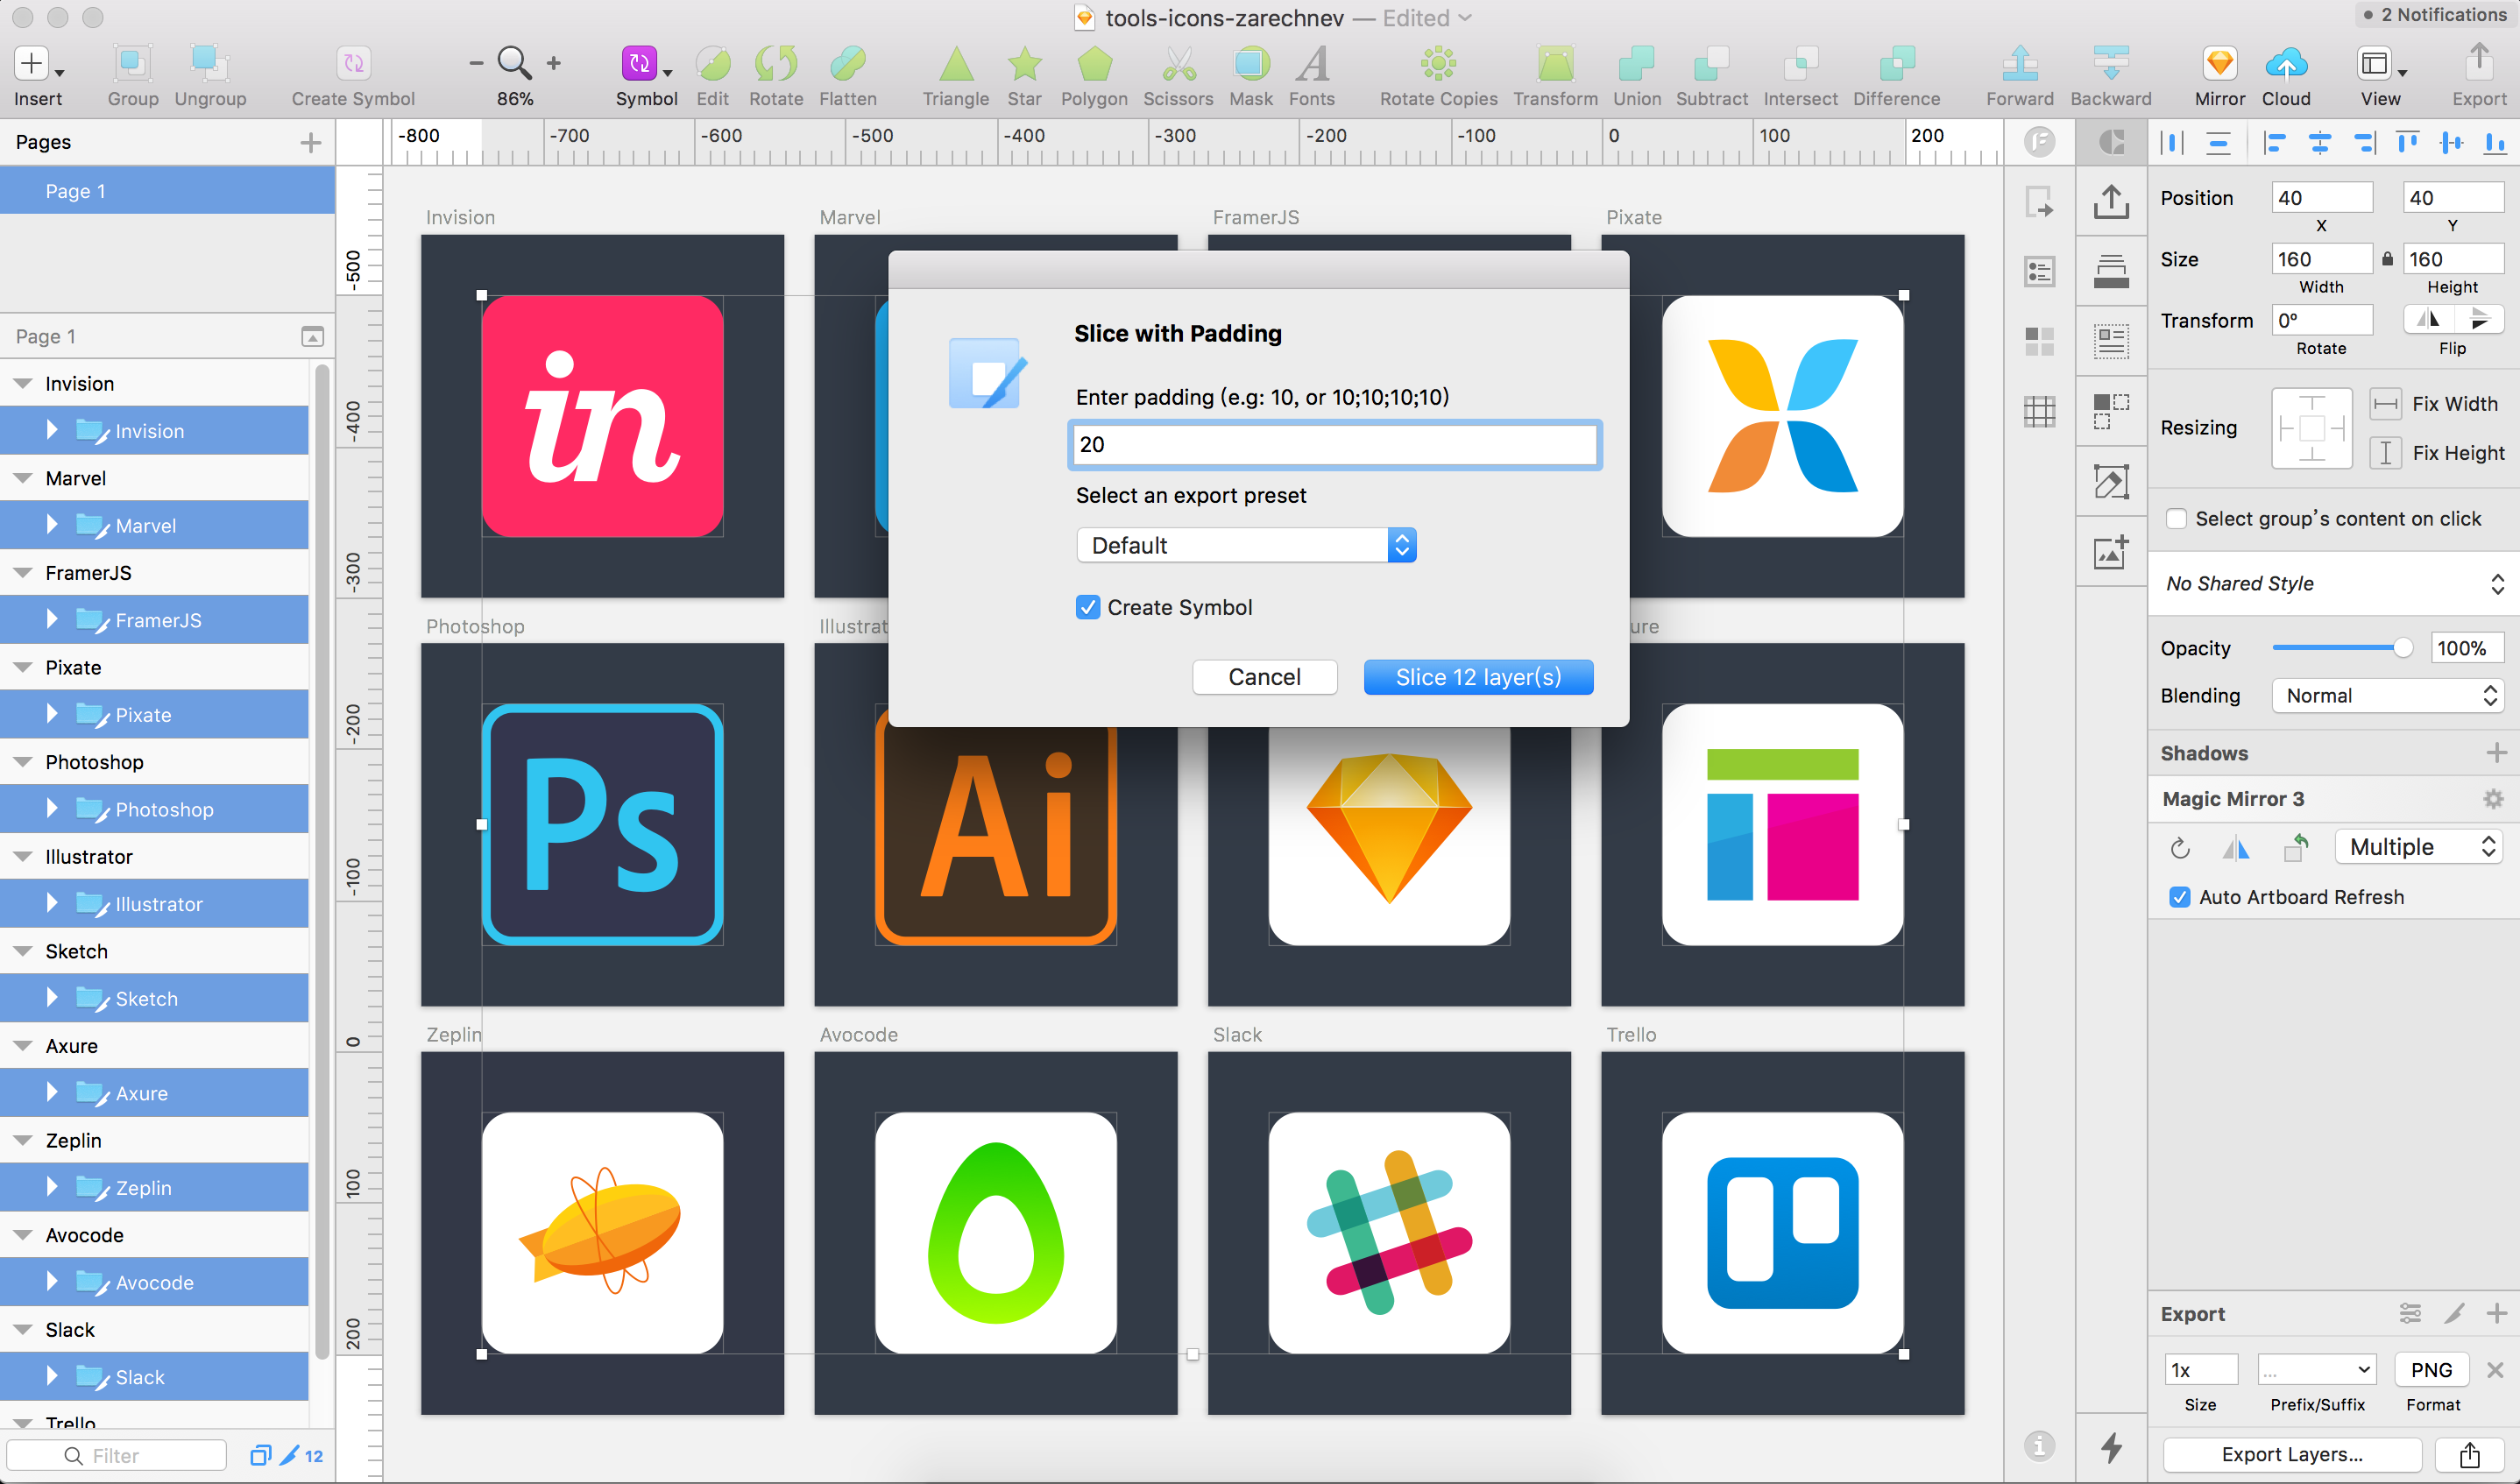2520x1484 pixels.
Task: Open Magic Mirror 3 settings gear
Action: (2493, 799)
